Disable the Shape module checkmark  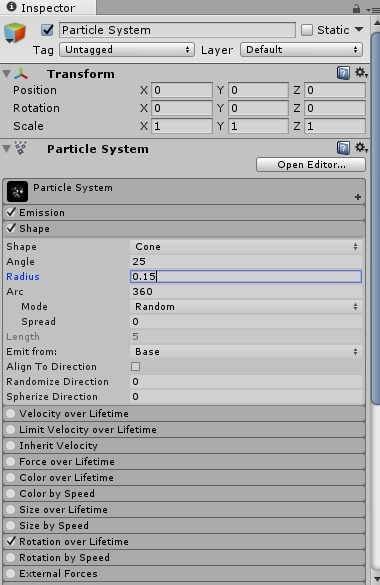11,228
